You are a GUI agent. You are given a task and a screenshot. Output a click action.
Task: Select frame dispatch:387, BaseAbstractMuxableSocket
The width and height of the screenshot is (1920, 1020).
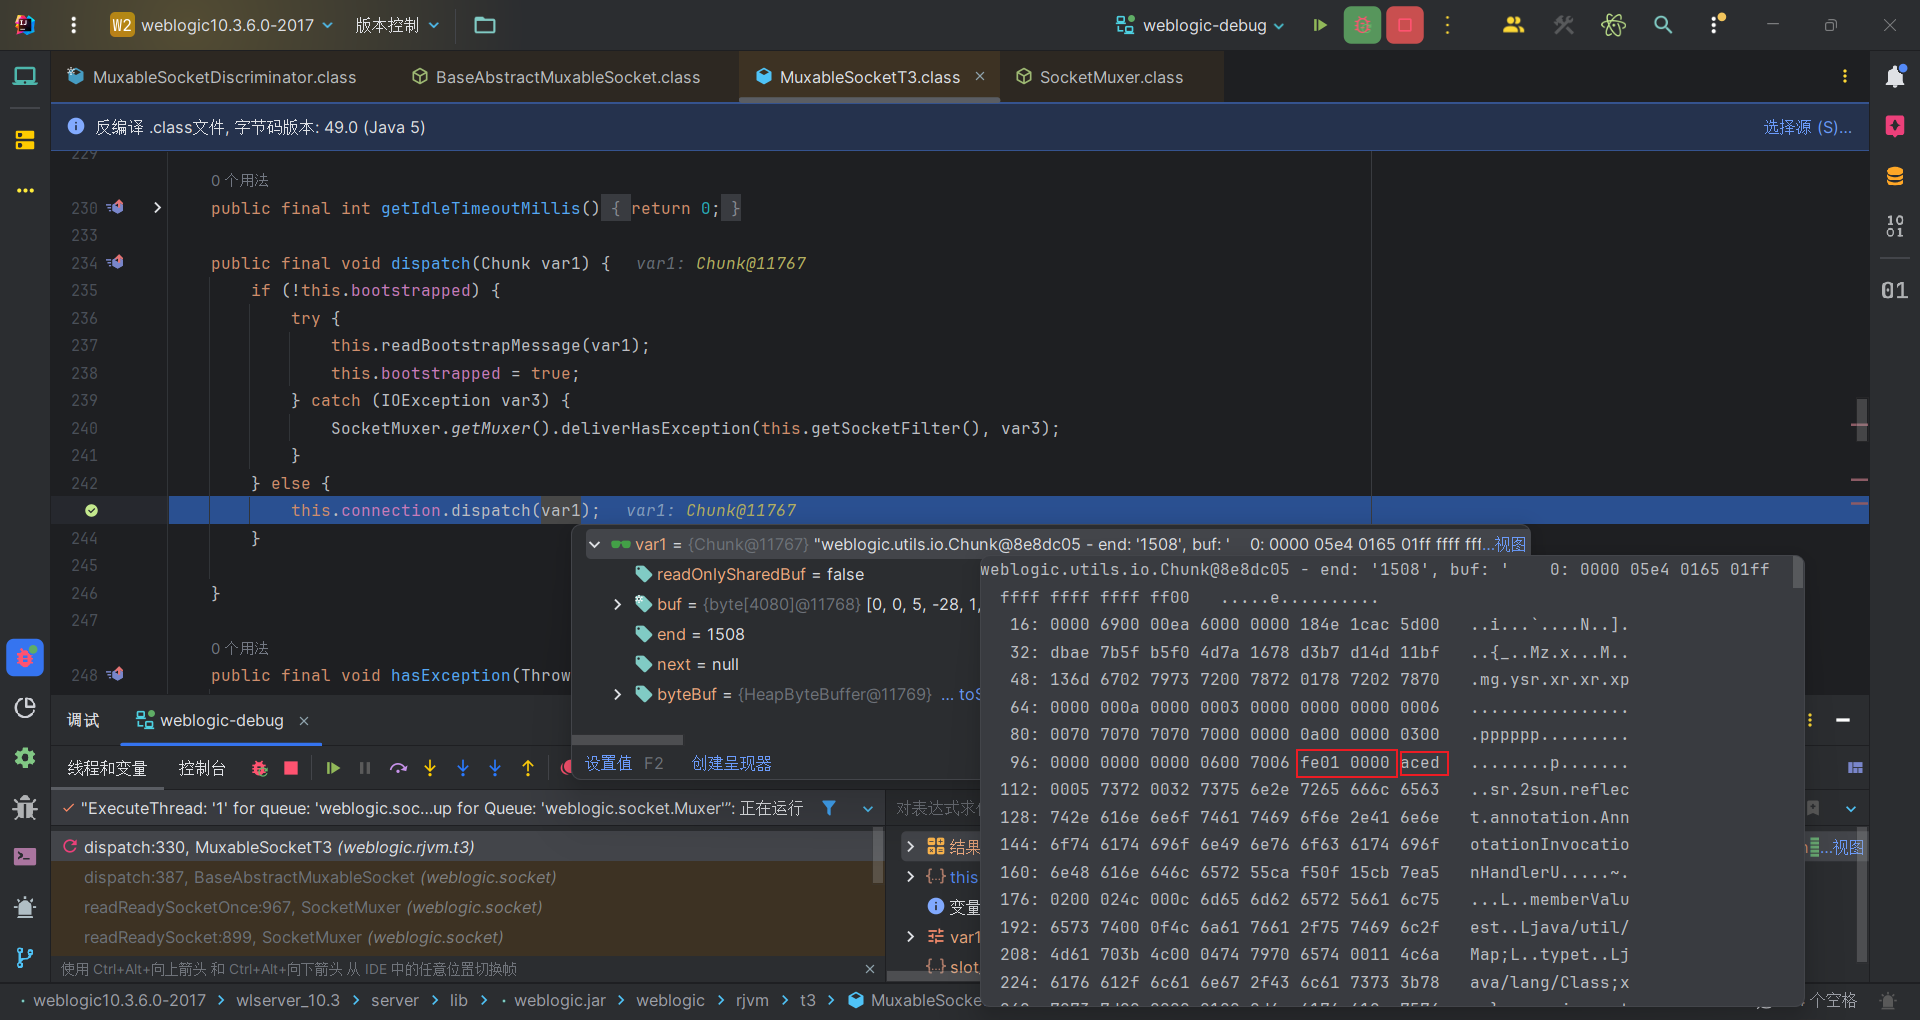pyautogui.click(x=320, y=877)
